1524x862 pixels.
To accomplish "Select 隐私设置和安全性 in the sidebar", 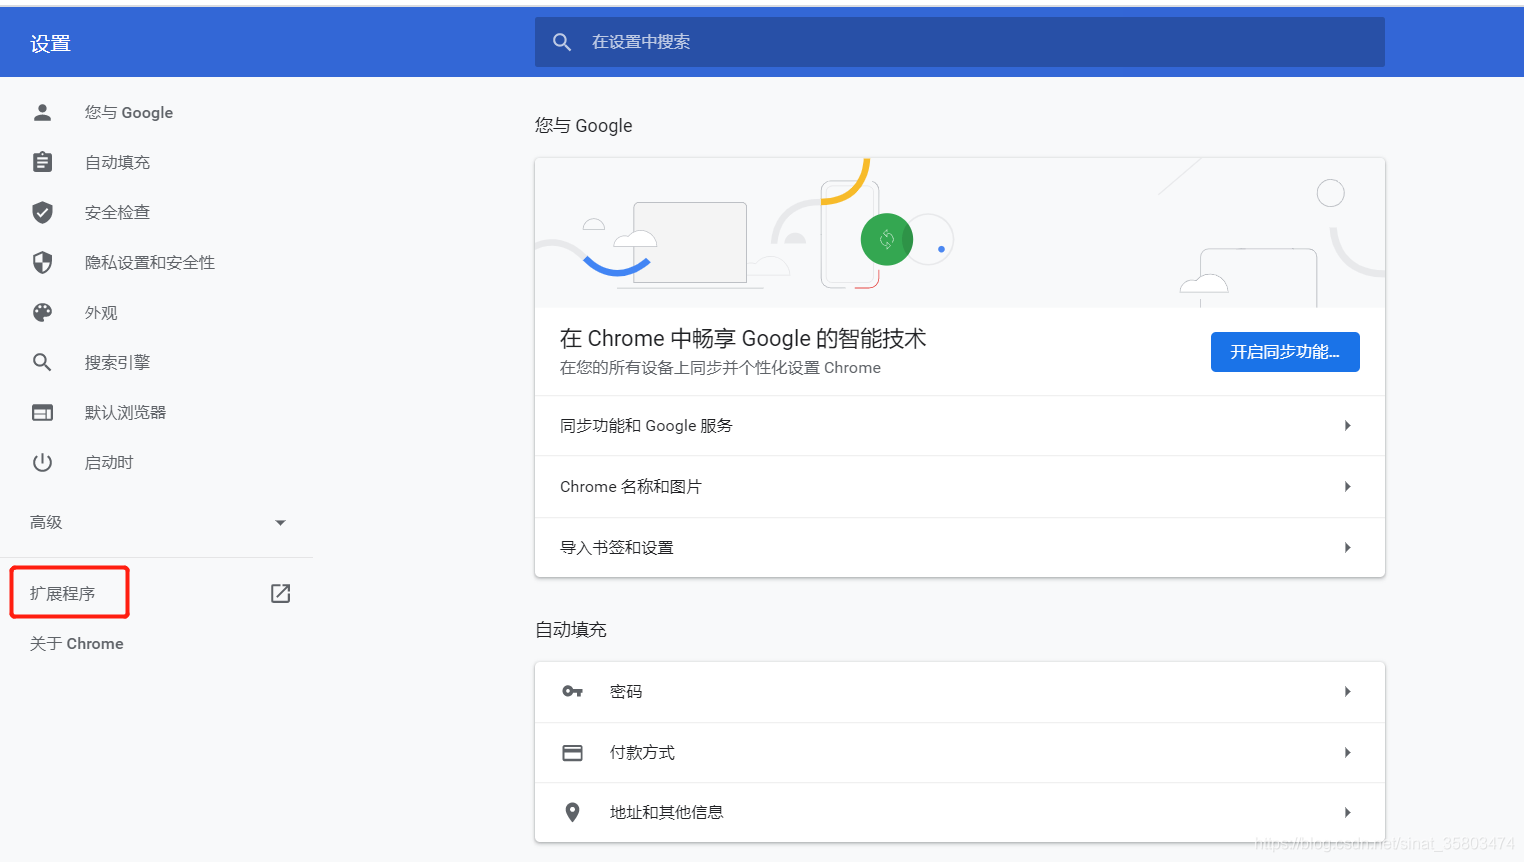I will click(x=150, y=262).
